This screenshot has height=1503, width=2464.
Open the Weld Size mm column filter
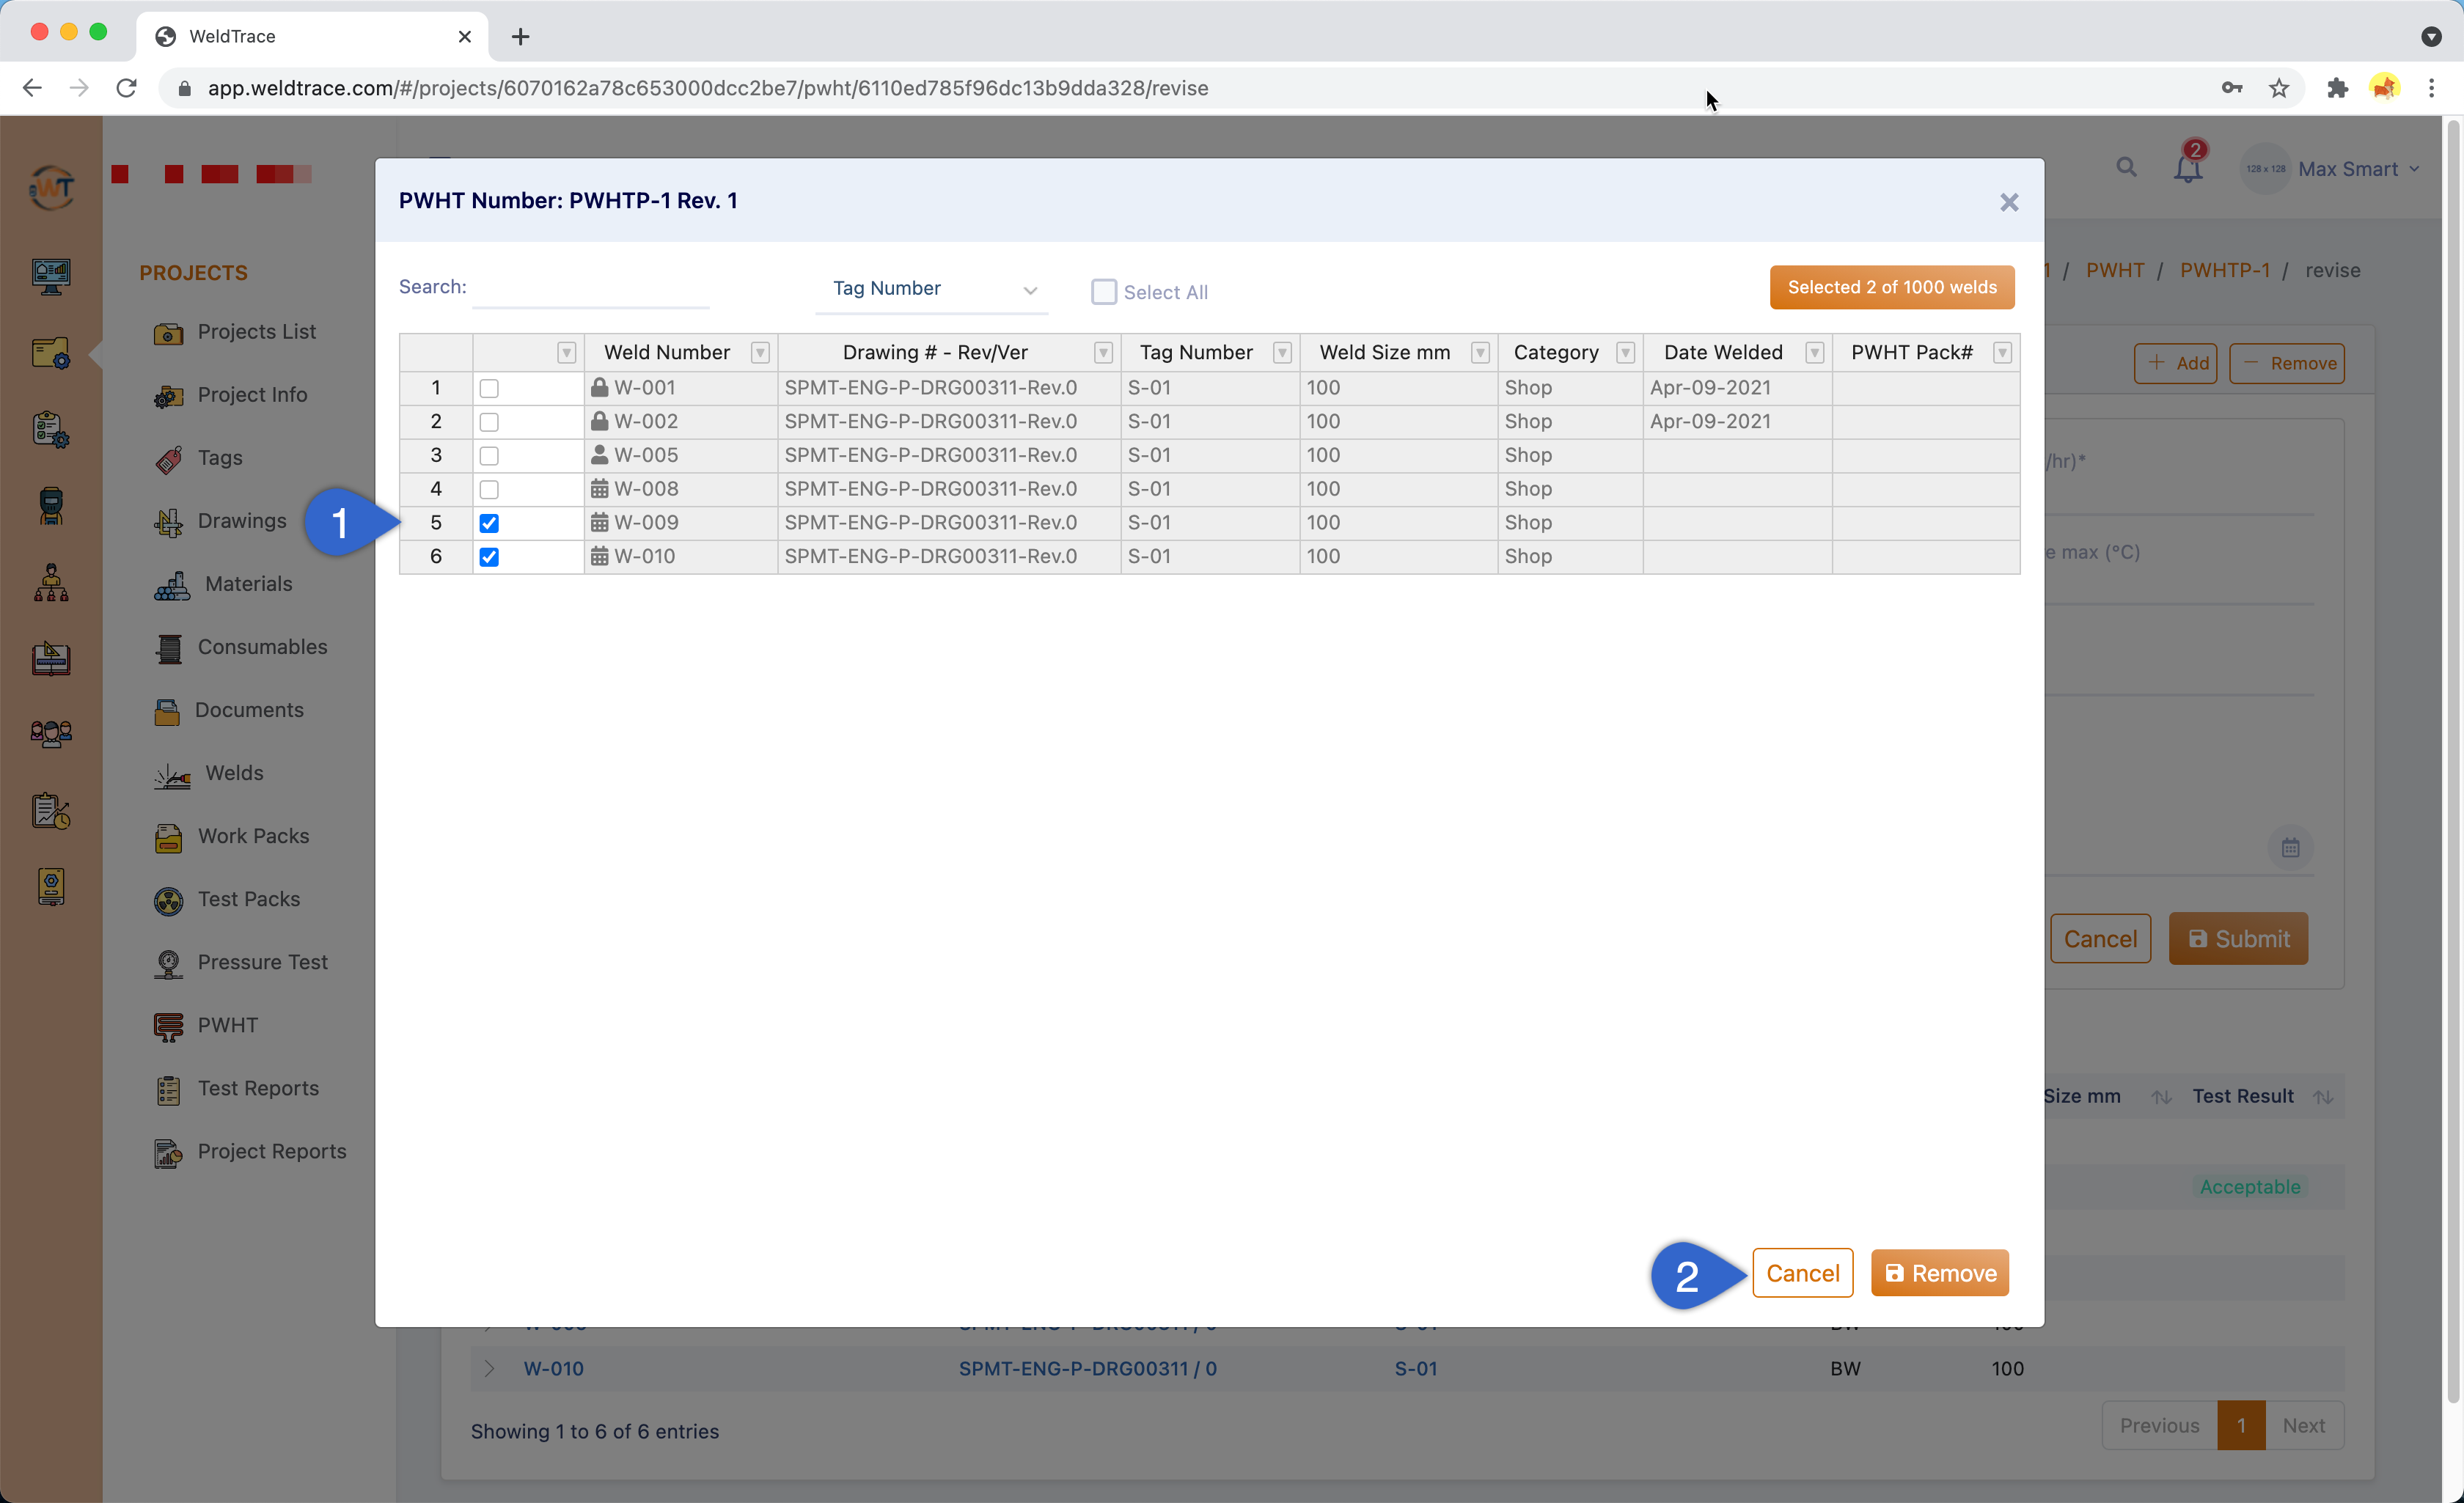coord(1480,353)
